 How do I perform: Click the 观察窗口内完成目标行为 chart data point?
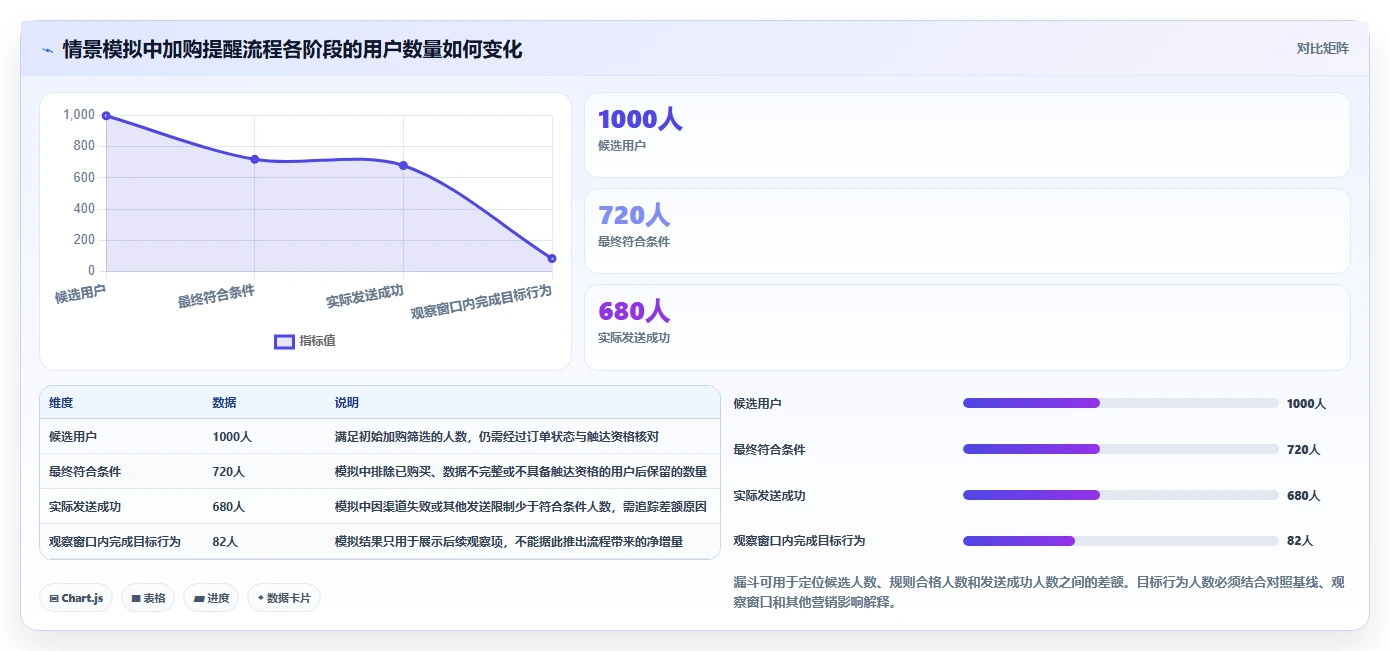pos(552,258)
